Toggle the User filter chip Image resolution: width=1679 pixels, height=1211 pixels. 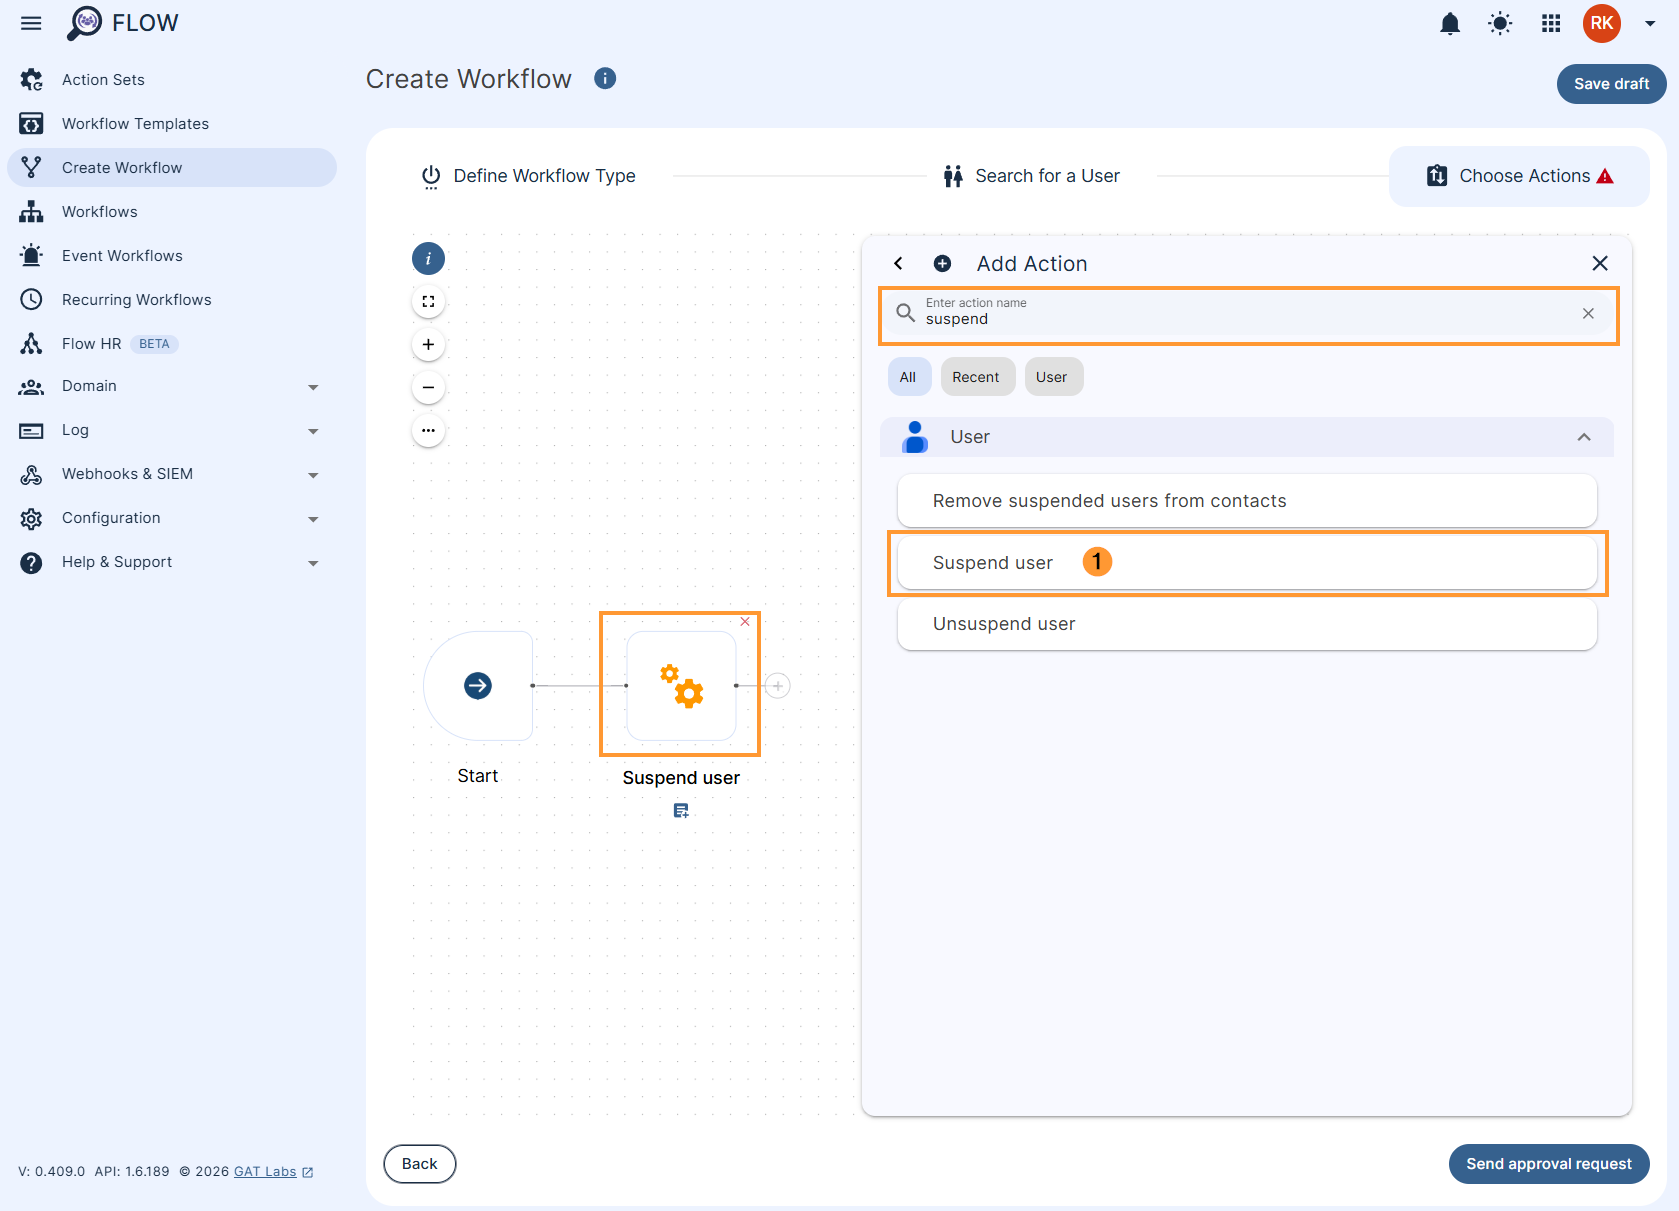(x=1053, y=376)
